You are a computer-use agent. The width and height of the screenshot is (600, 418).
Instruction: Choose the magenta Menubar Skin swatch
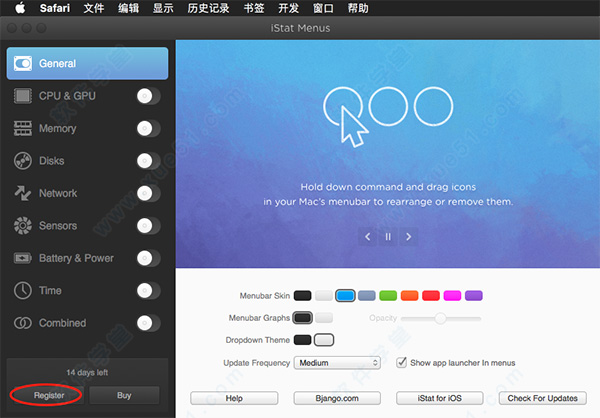452,296
